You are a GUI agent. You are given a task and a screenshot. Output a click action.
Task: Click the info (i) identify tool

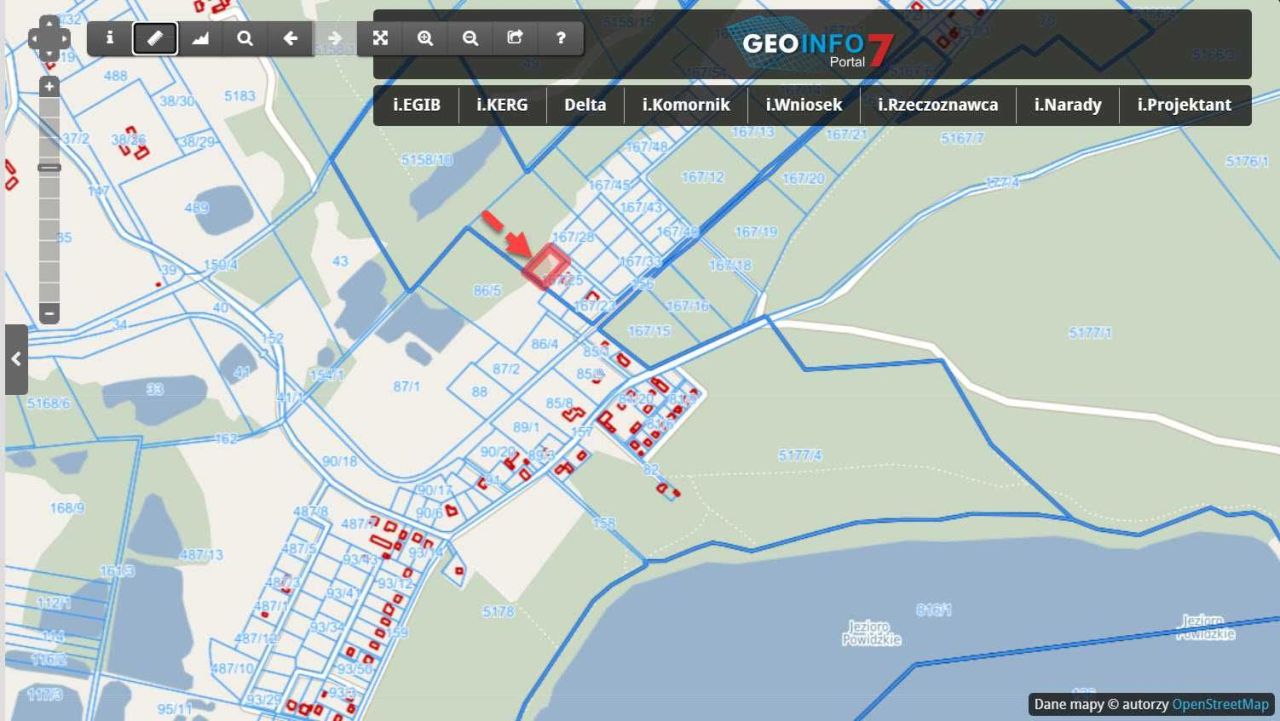coord(110,38)
